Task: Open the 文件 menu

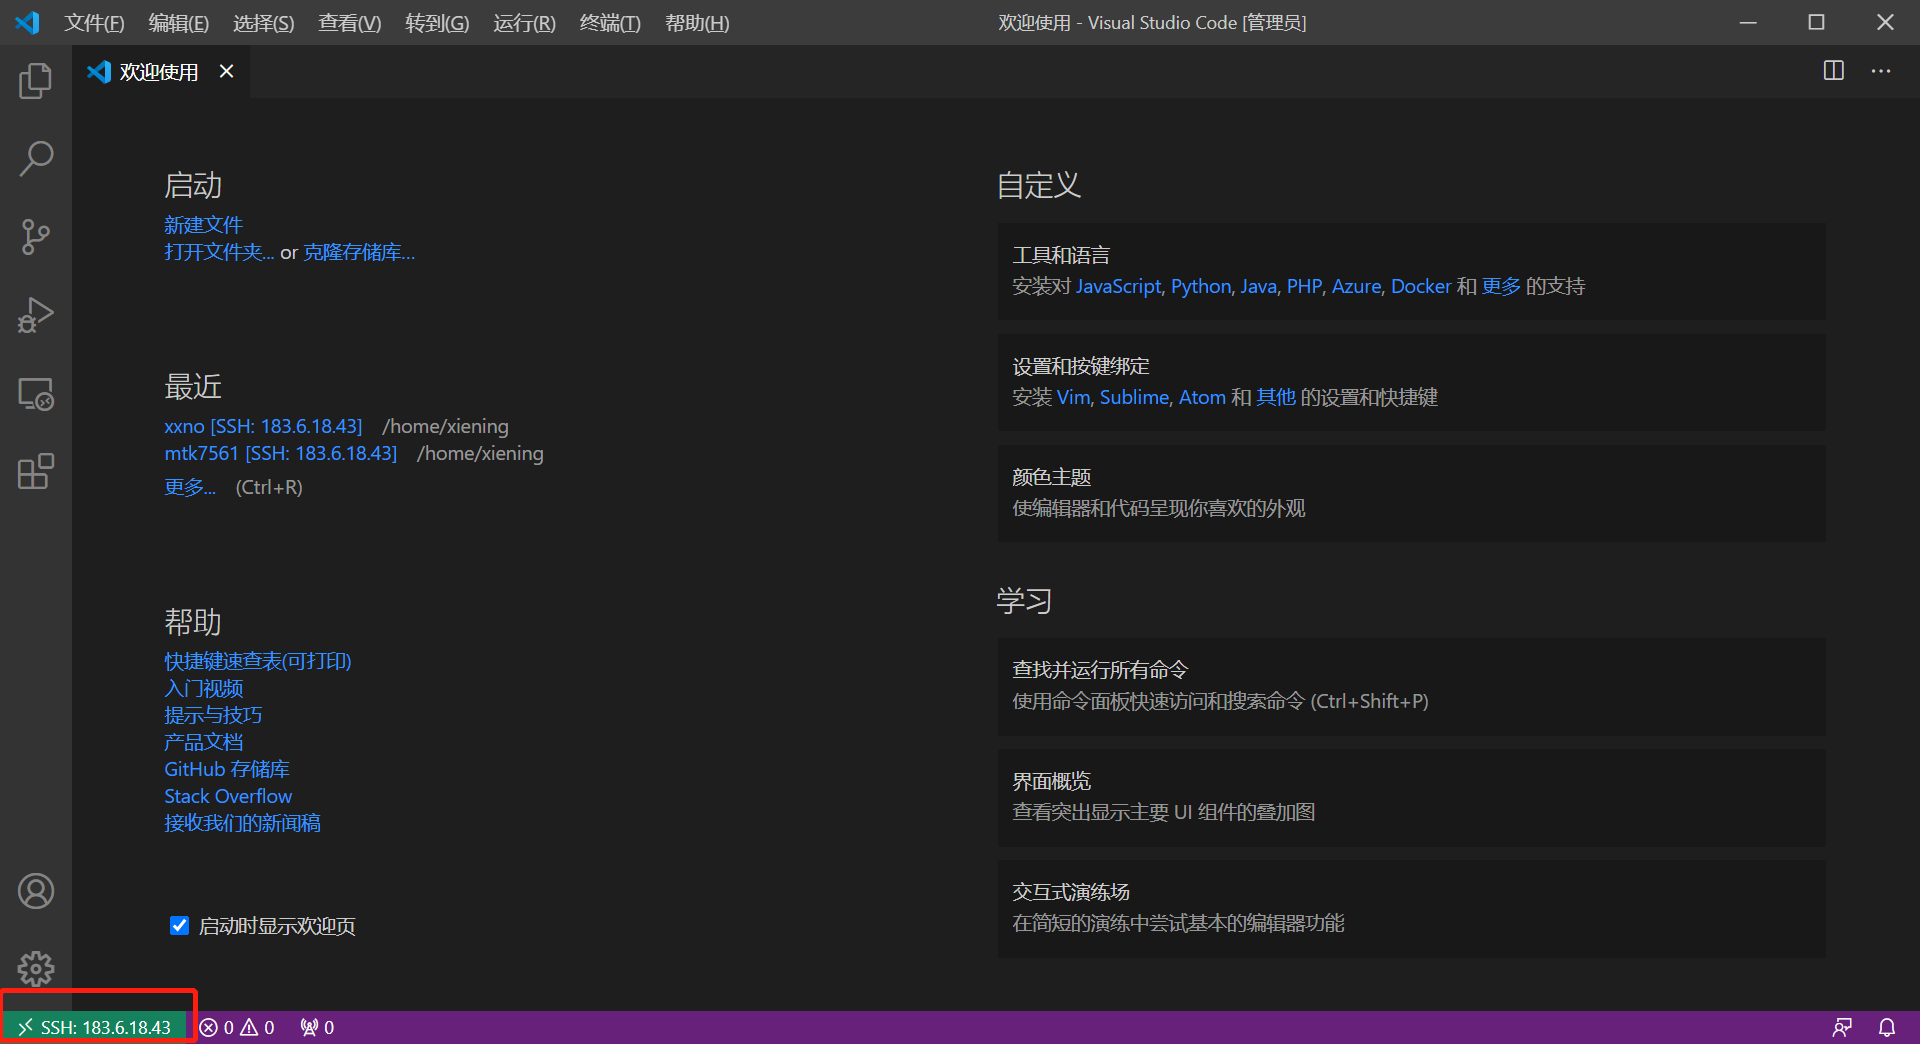Action: click(93, 22)
